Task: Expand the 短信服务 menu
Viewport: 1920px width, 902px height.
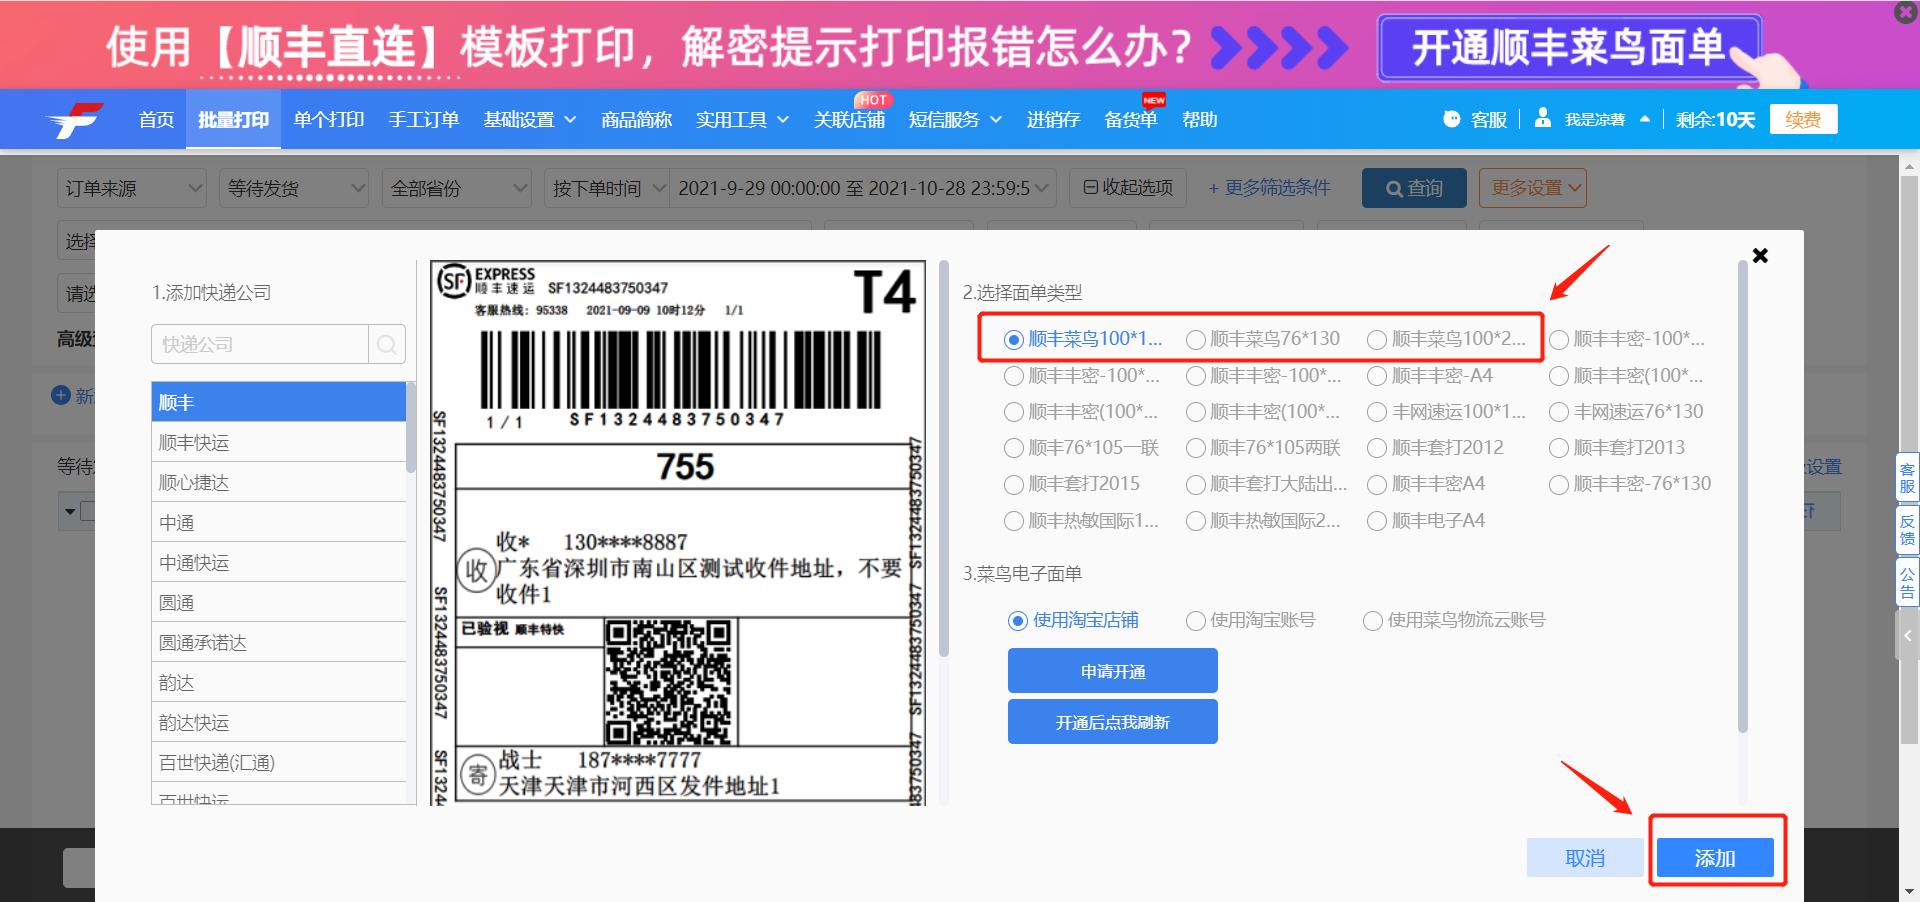Action: click(x=955, y=120)
